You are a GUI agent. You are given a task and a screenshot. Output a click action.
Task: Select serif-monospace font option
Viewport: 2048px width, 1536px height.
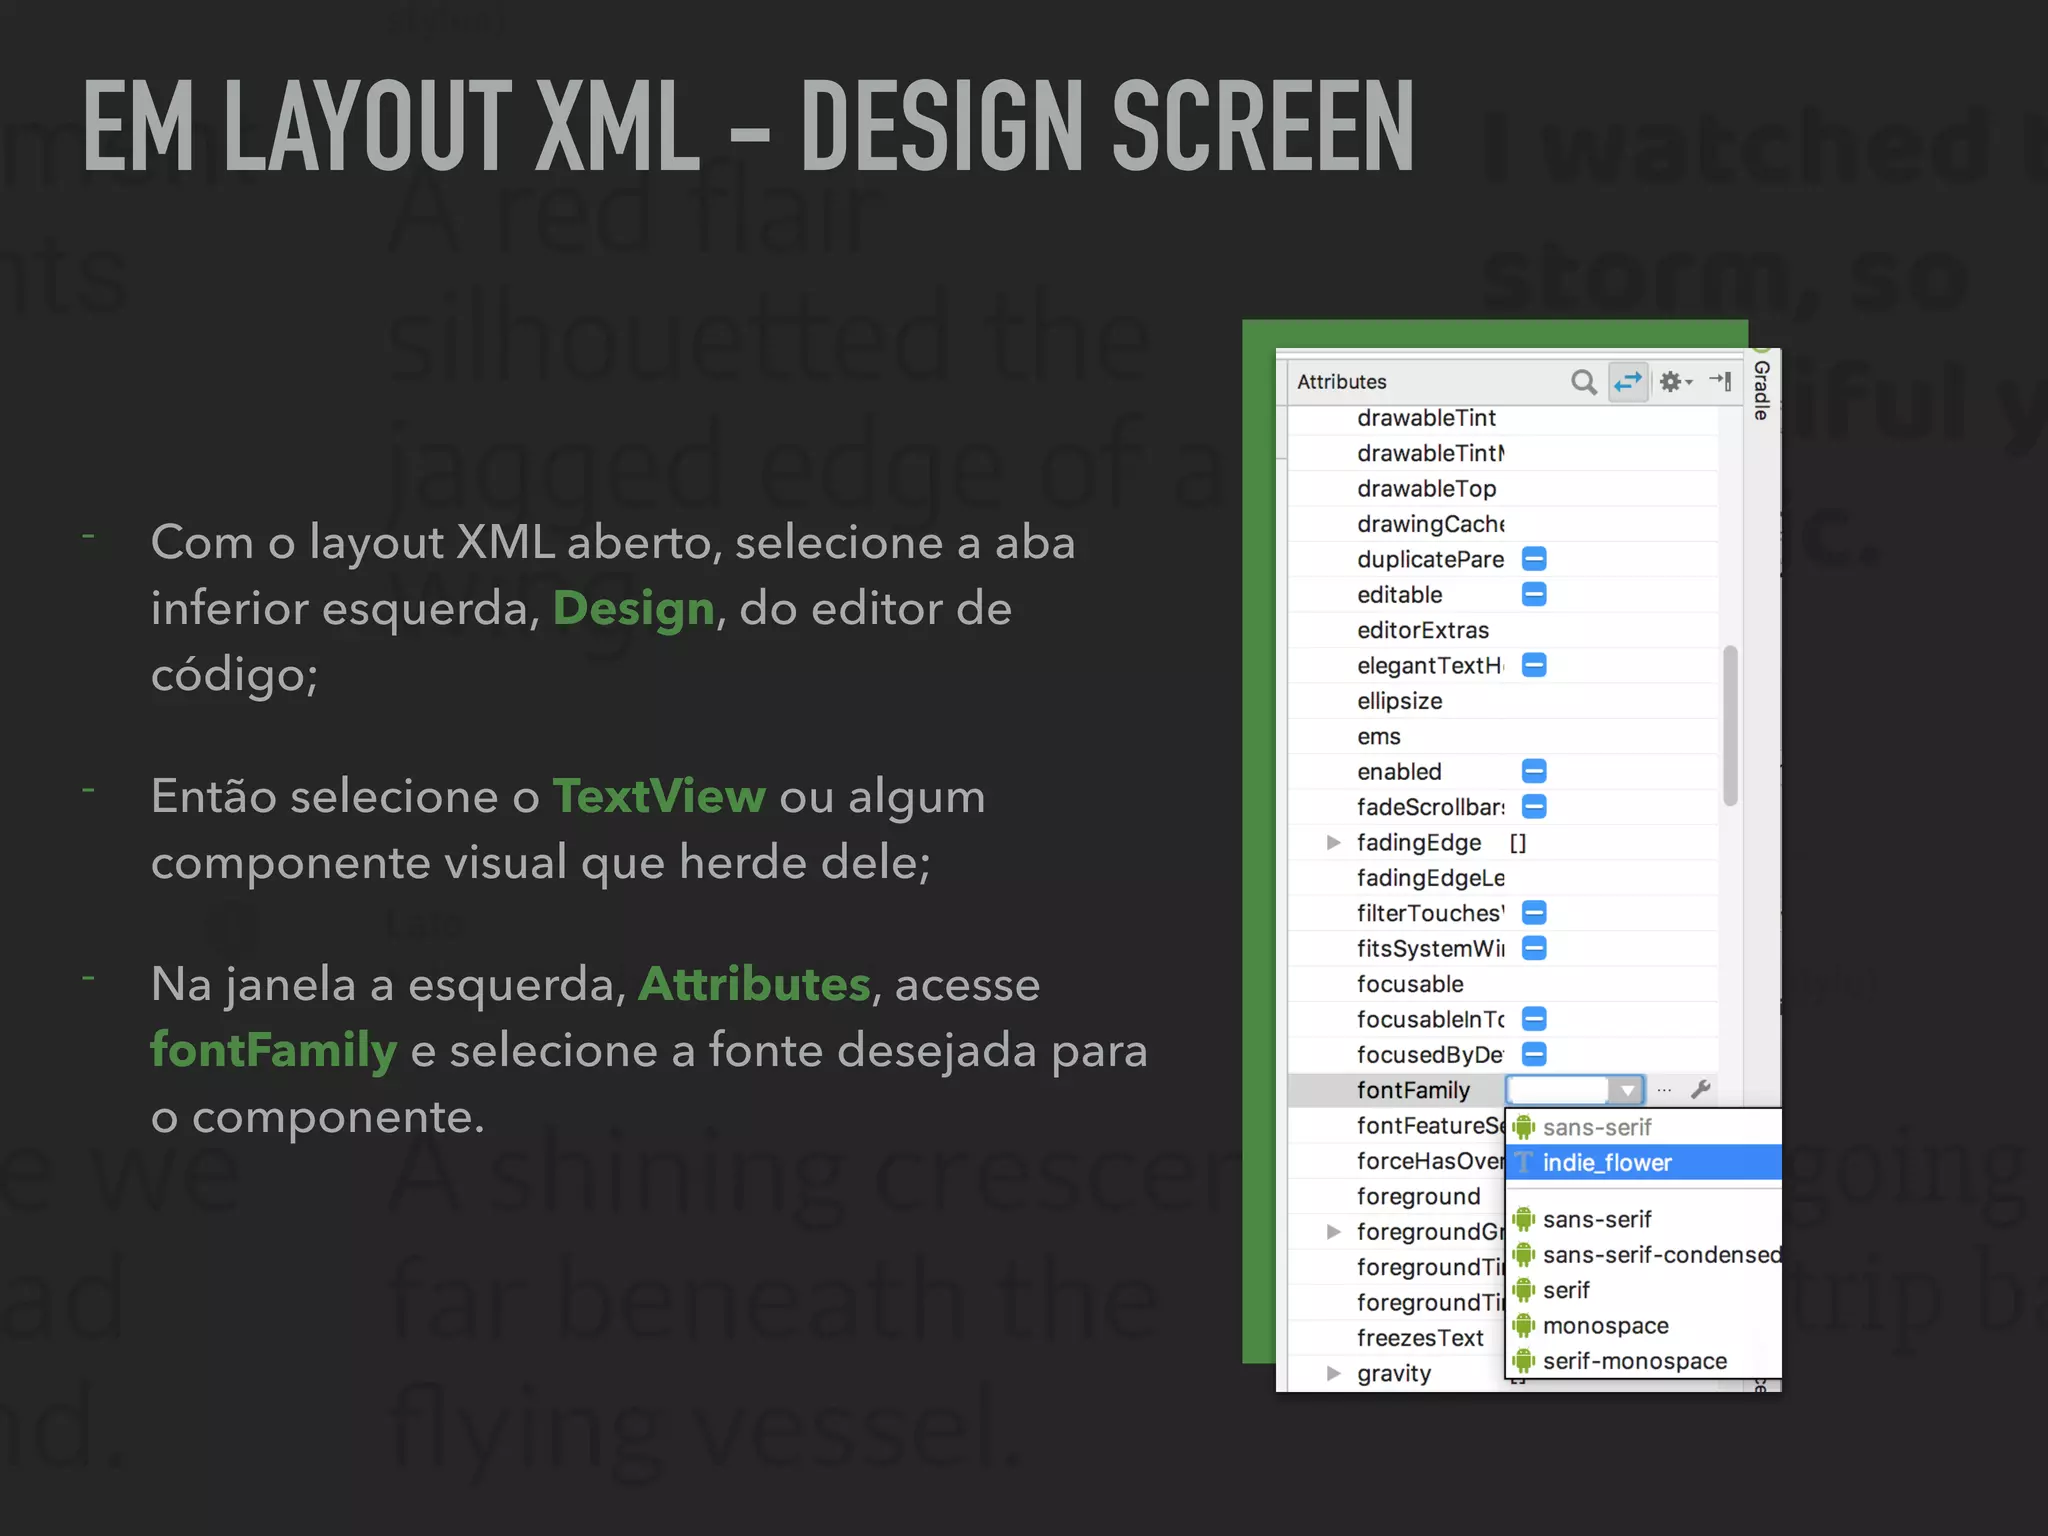[1644, 1361]
